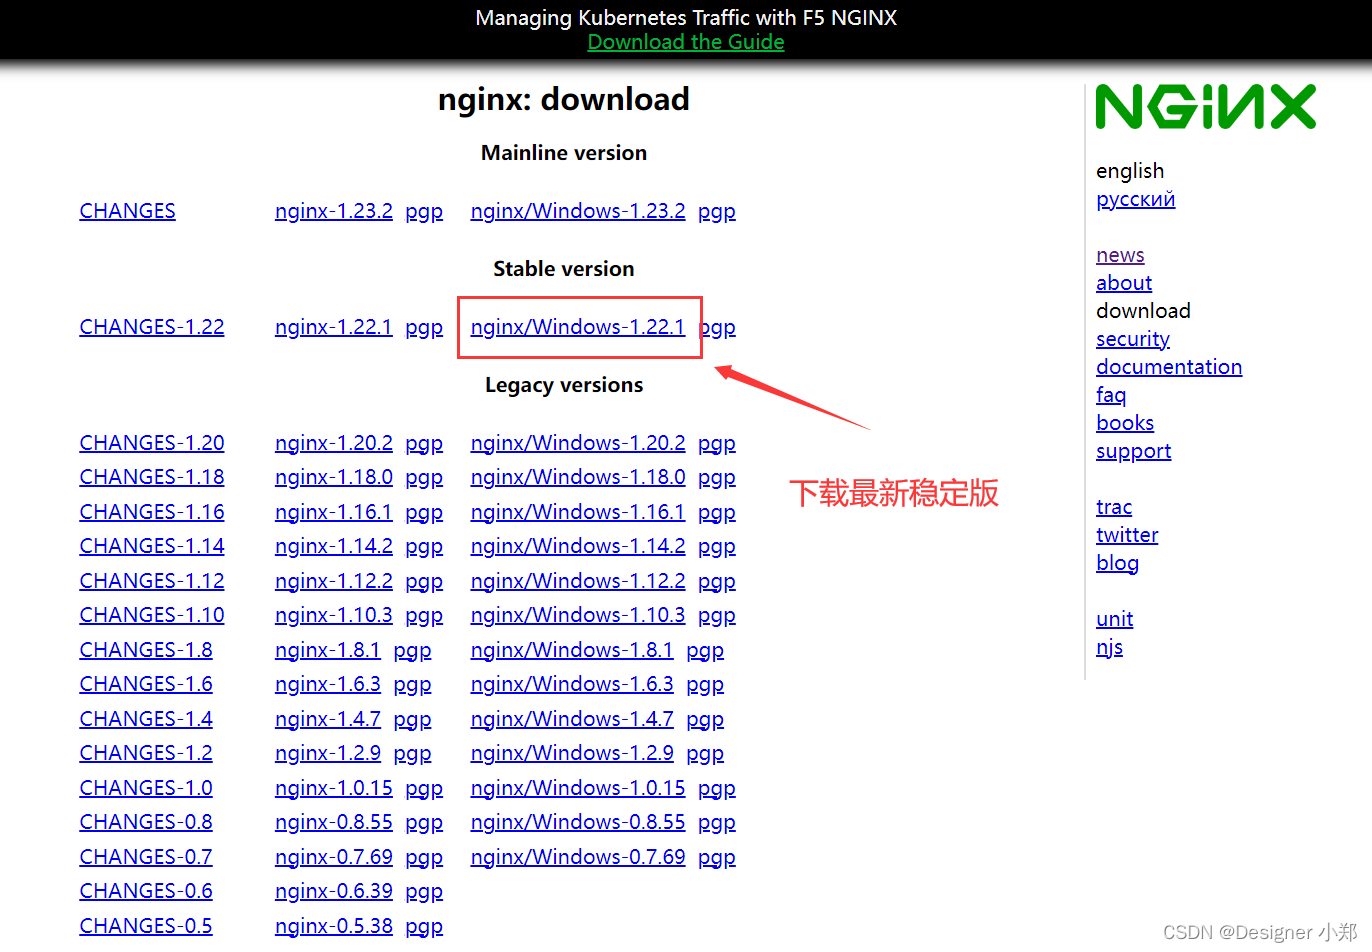Open CHANGES-0.5 link
This screenshot has width=1372, height=952.
(146, 926)
